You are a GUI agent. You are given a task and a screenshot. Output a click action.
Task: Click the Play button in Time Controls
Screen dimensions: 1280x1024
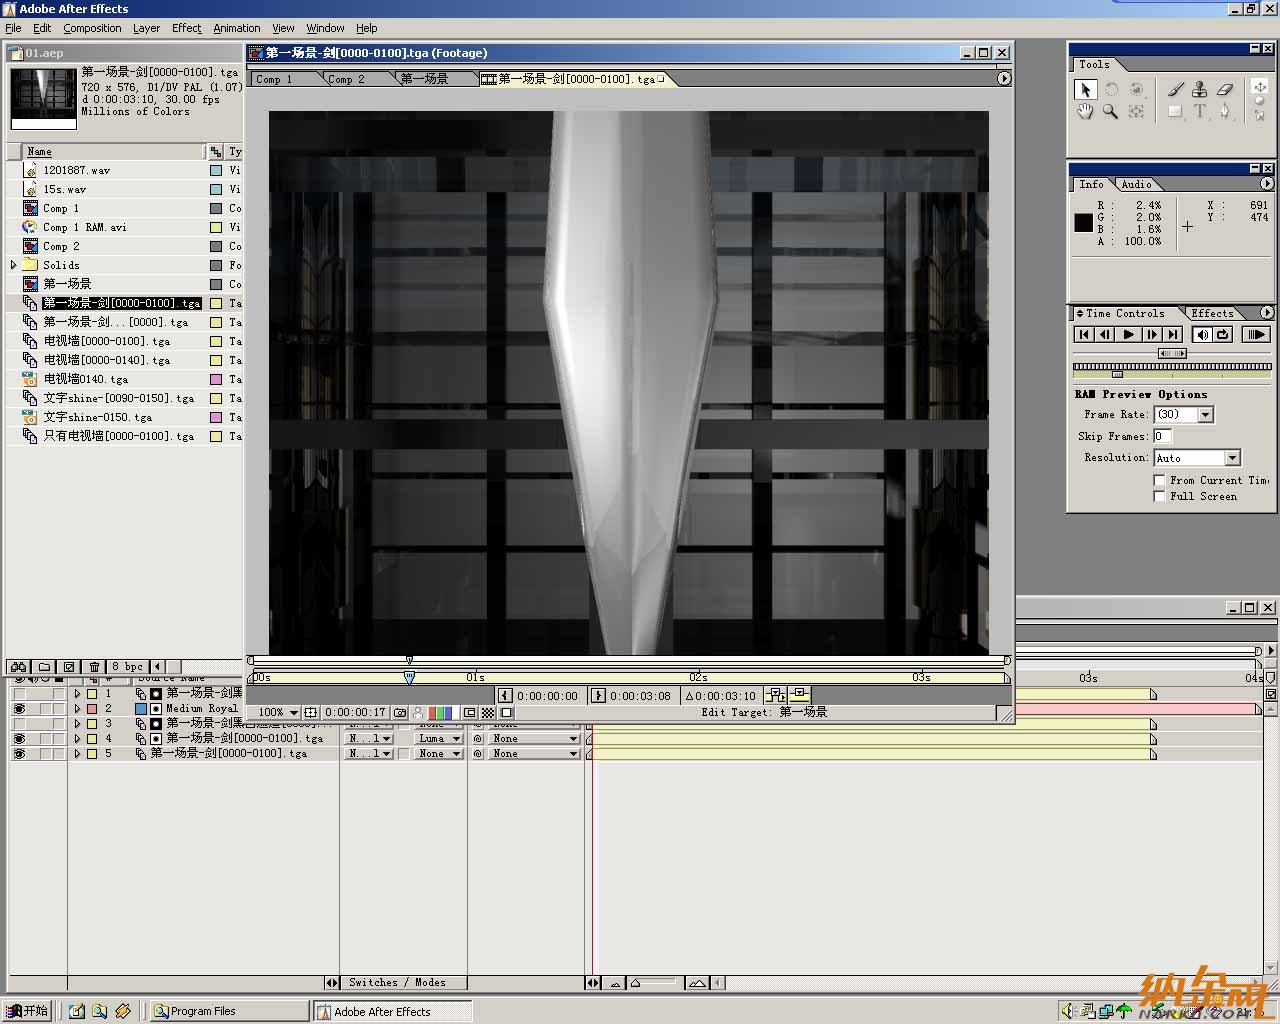click(1128, 335)
